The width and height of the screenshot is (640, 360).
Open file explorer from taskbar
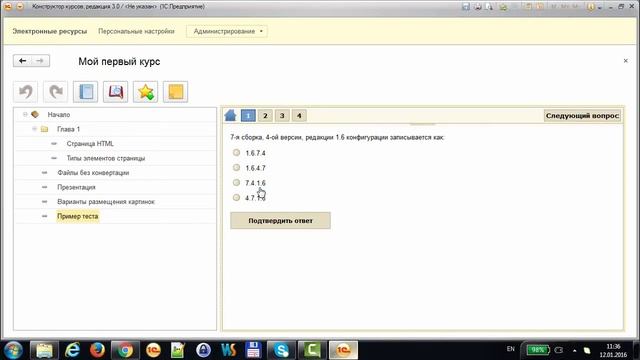(x=44, y=350)
